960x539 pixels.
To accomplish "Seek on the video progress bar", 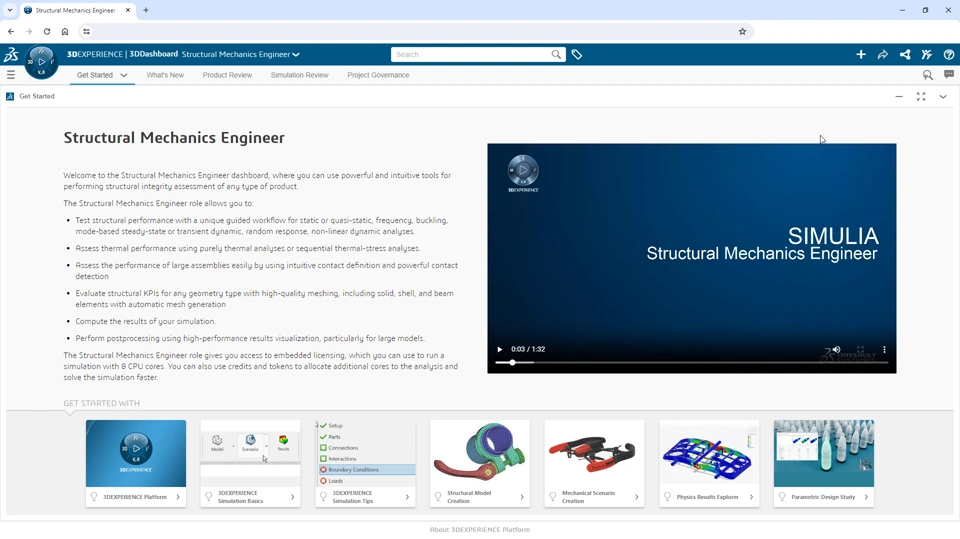I will (692, 363).
